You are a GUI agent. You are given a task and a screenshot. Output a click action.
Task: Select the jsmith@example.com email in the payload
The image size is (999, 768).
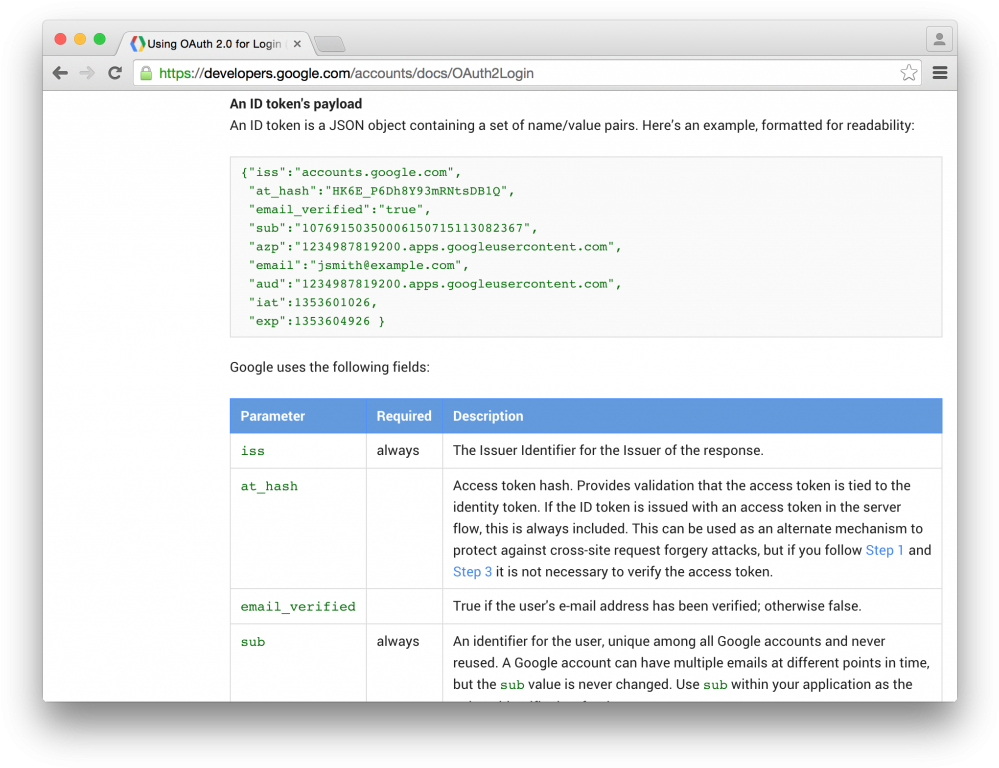pos(390,265)
